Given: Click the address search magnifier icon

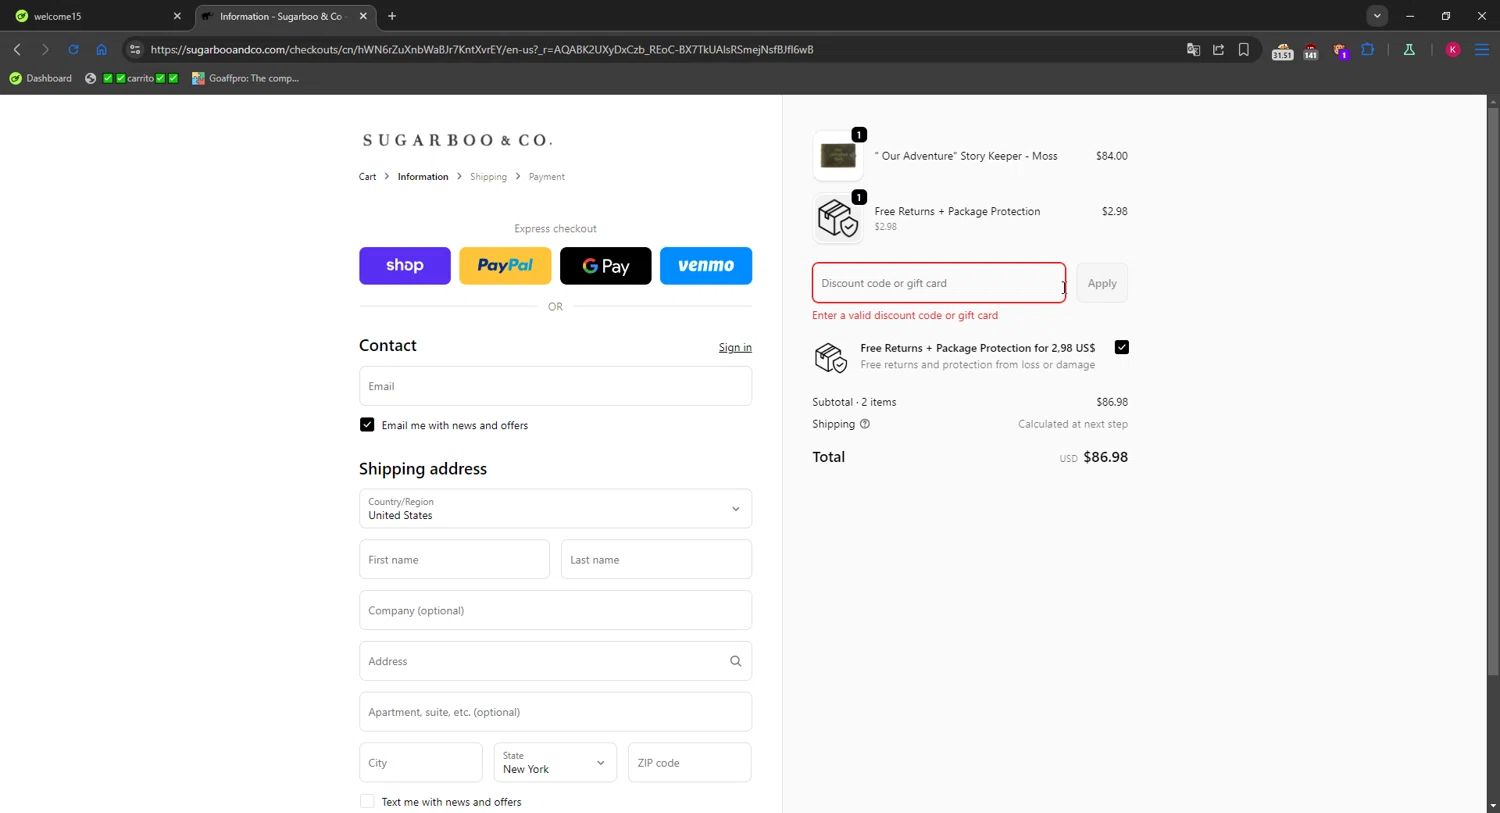Looking at the screenshot, I should pos(735,661).
